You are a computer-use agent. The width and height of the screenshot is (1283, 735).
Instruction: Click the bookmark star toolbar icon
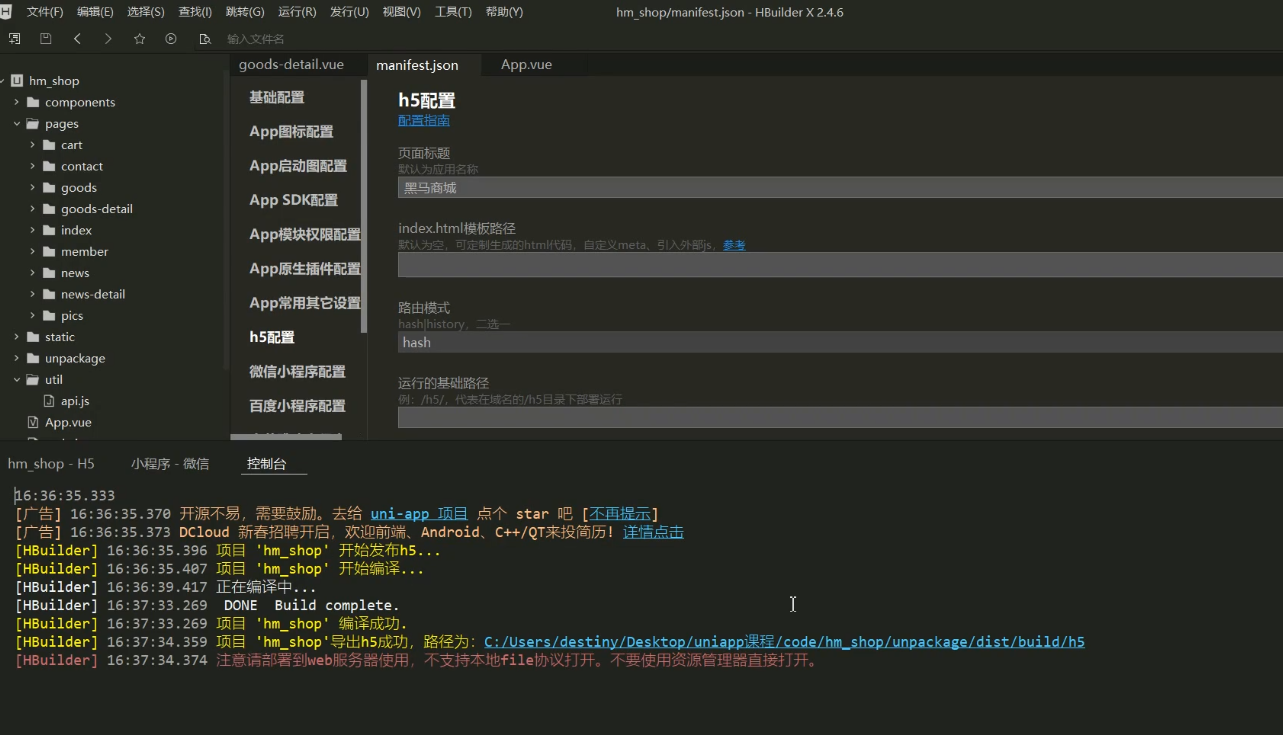tap(139, 38)
